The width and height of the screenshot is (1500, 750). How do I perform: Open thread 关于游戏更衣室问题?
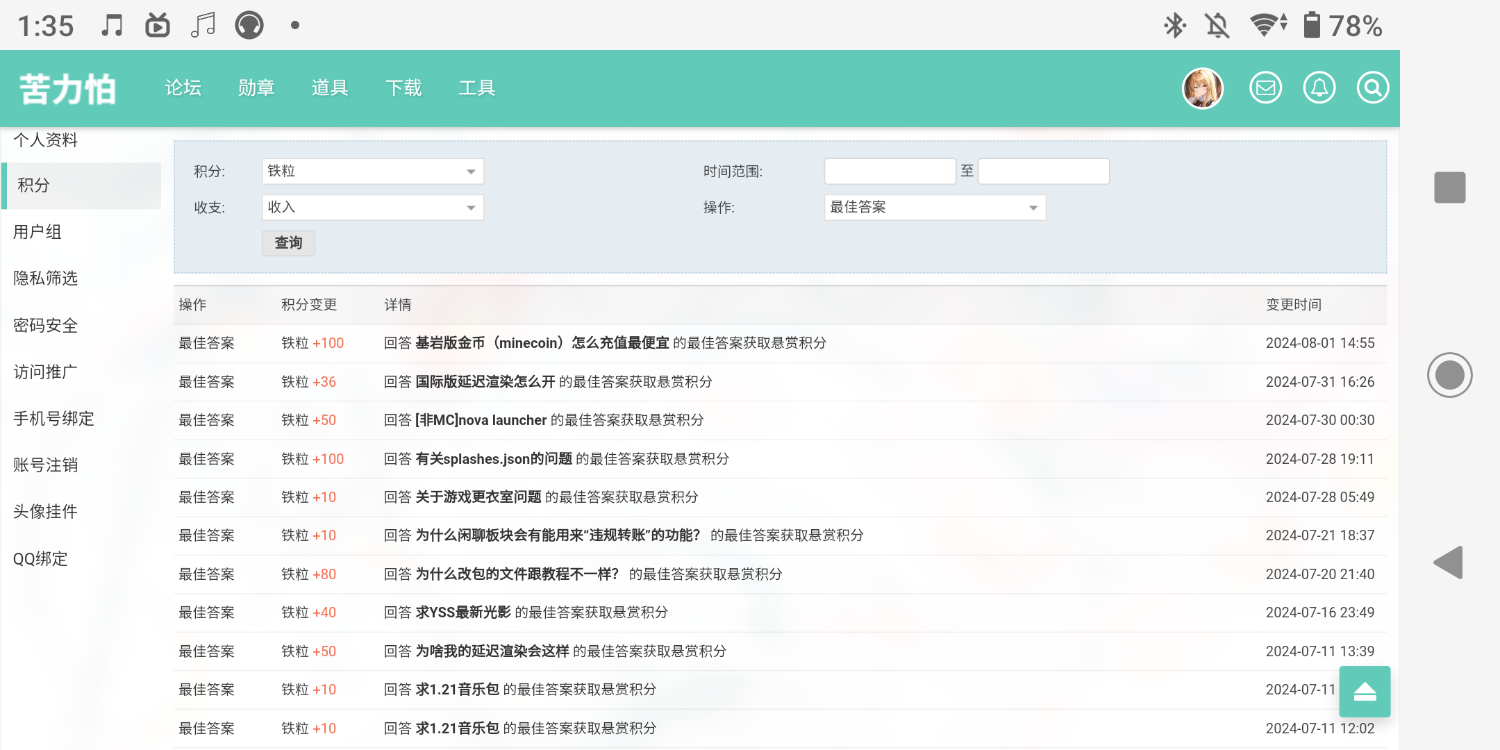[x=478, y=497]
